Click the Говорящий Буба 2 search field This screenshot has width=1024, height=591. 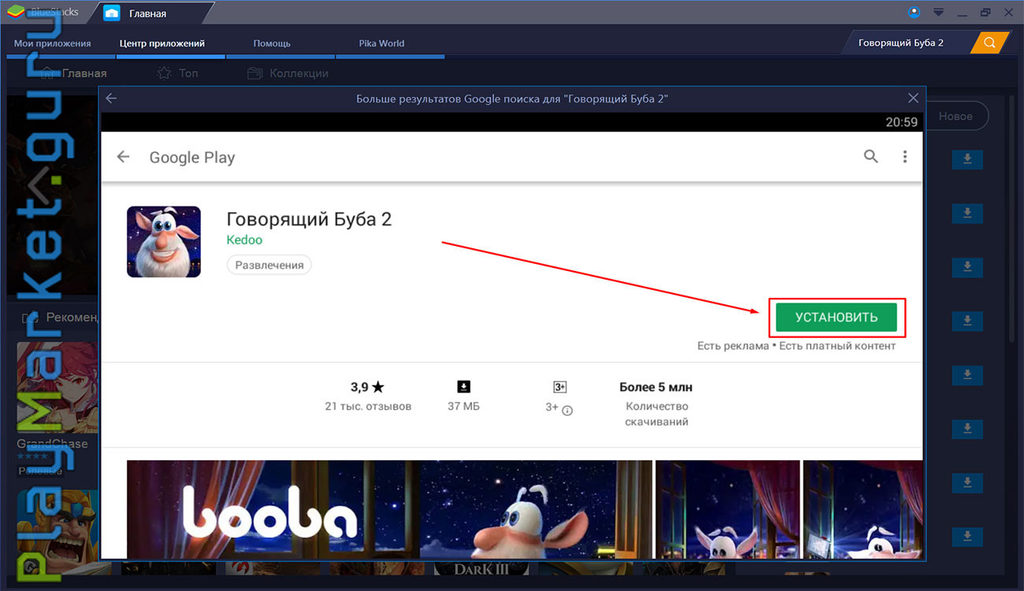(904, 42)
